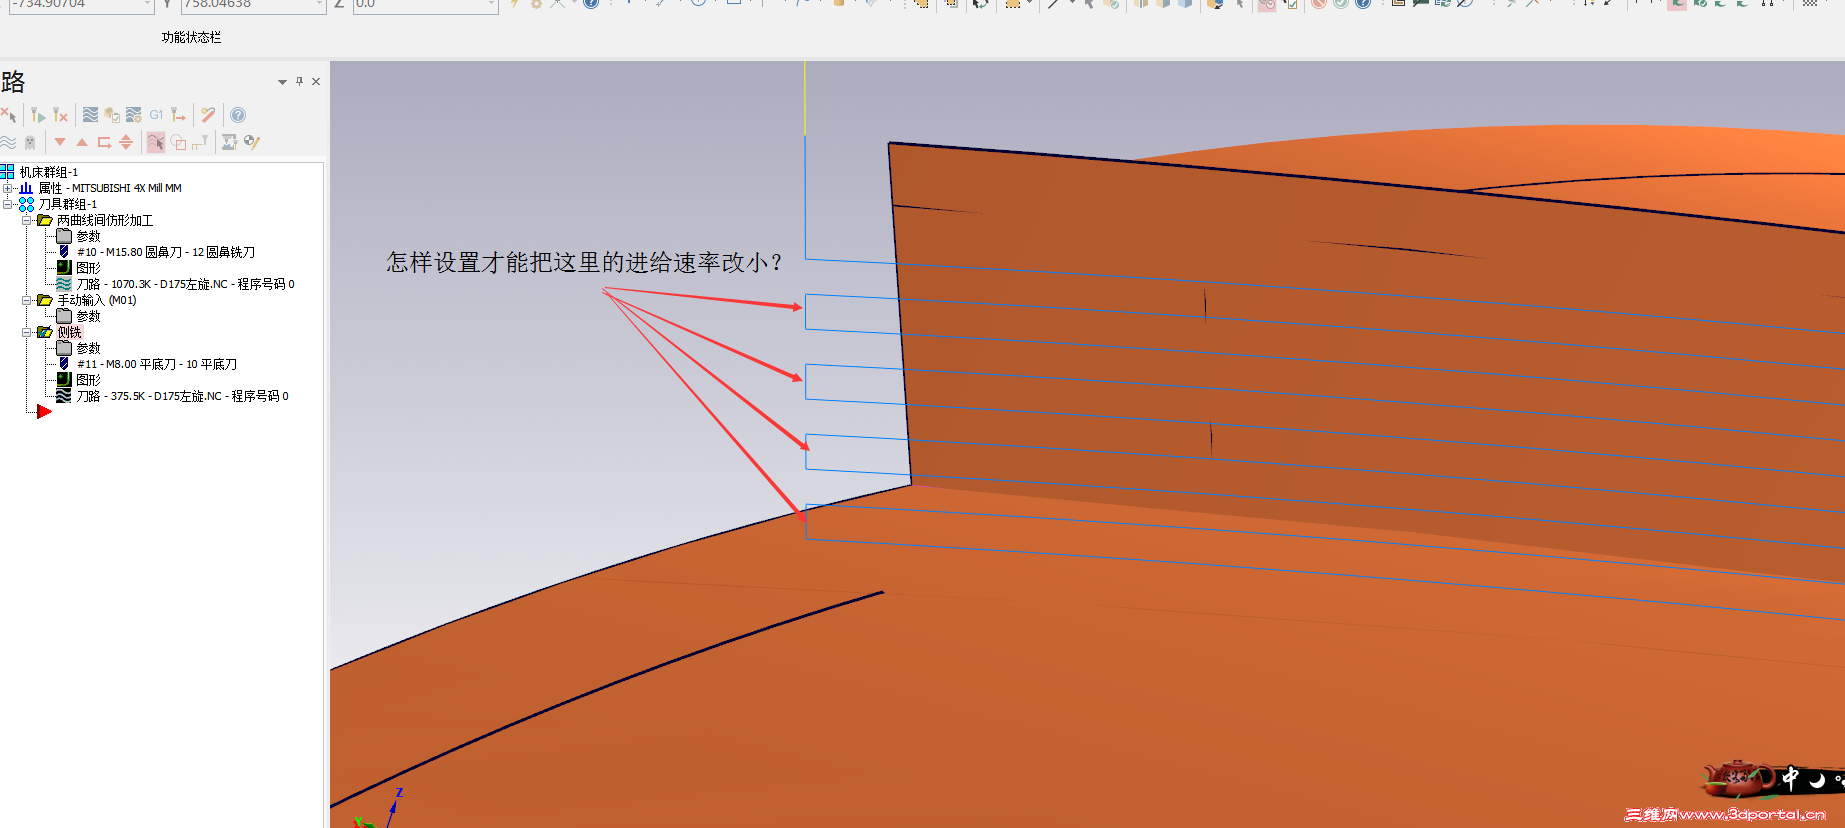Select the 侧铣 operation folder
The image size is (1845, 828).
69,332
